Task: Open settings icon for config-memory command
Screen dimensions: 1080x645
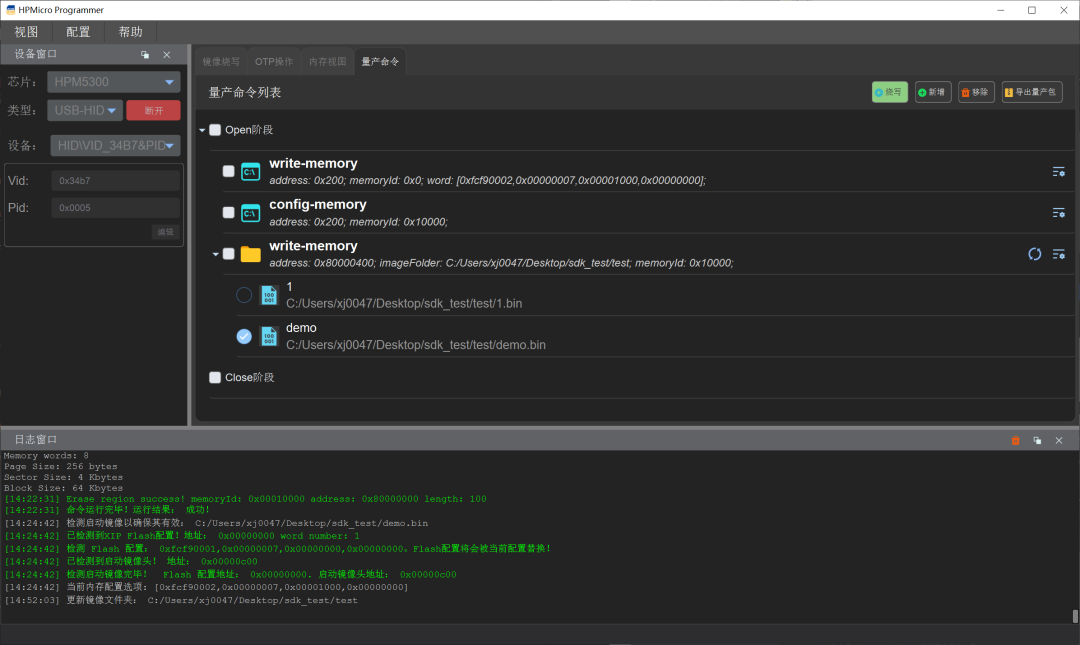Action: pyautogui.click(x=1059, y=213)
